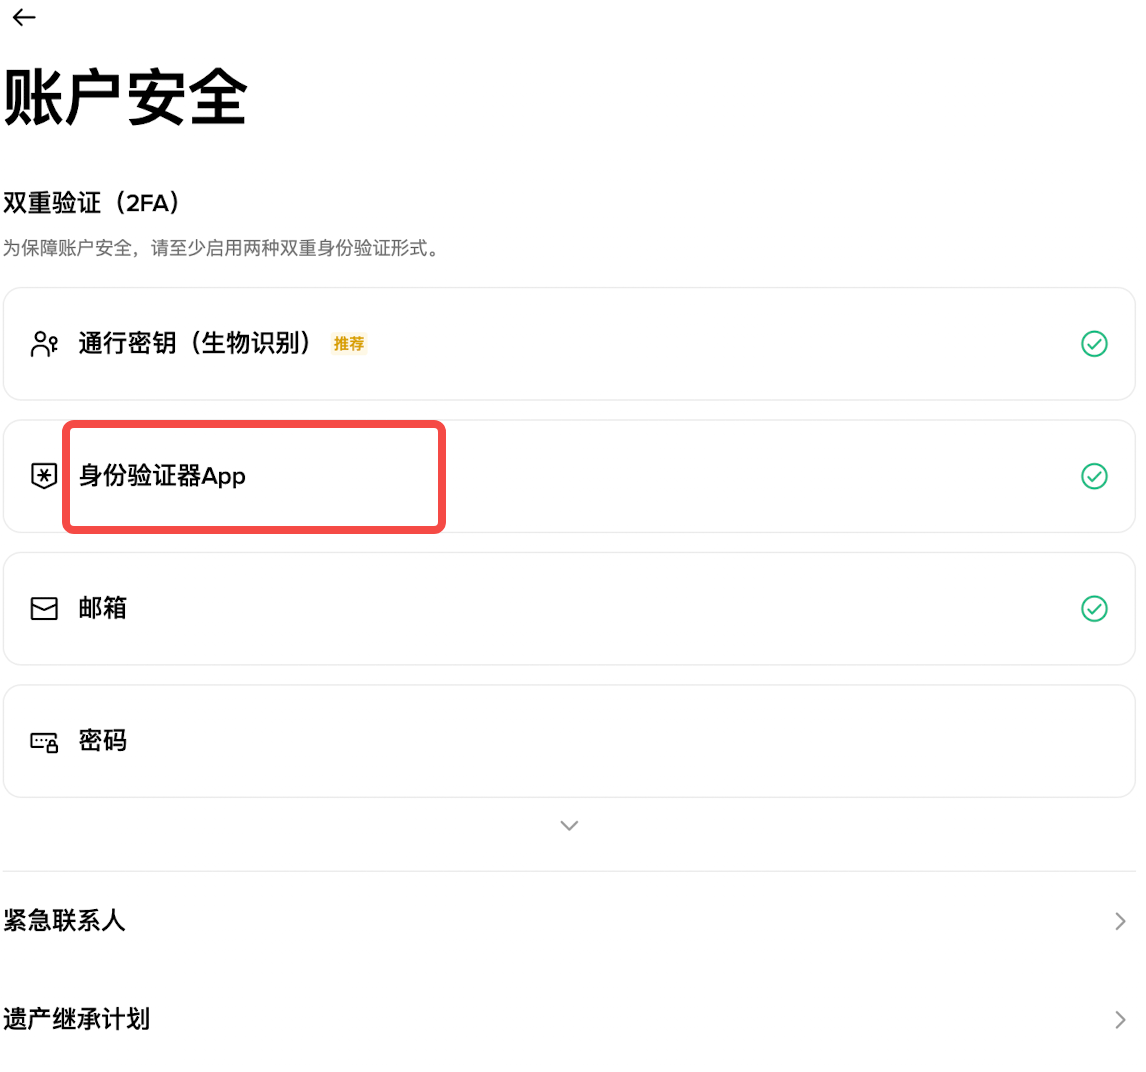The image size is (1146, 1072).
Task: Click the green checkmark for passkey
Action: (x=1094, y=344)
